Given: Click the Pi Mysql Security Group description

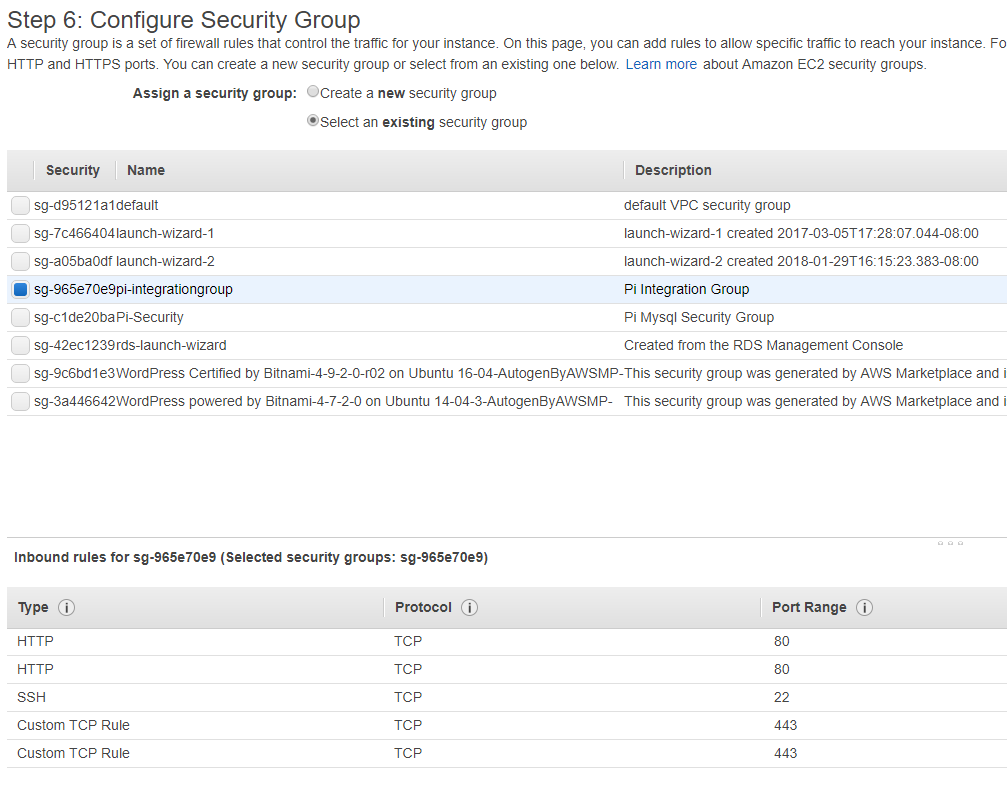Looking at the screenshot, I should 698,317.
